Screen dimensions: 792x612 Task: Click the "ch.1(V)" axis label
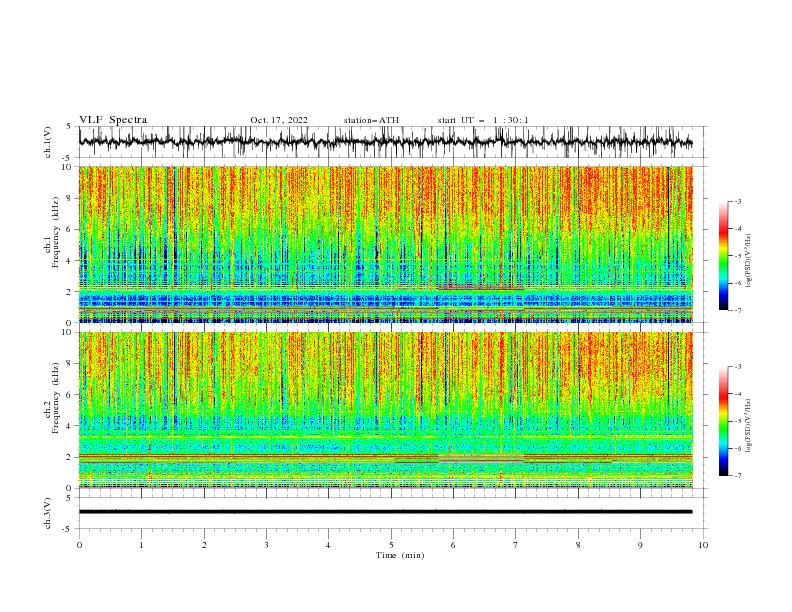click(48, 142)
